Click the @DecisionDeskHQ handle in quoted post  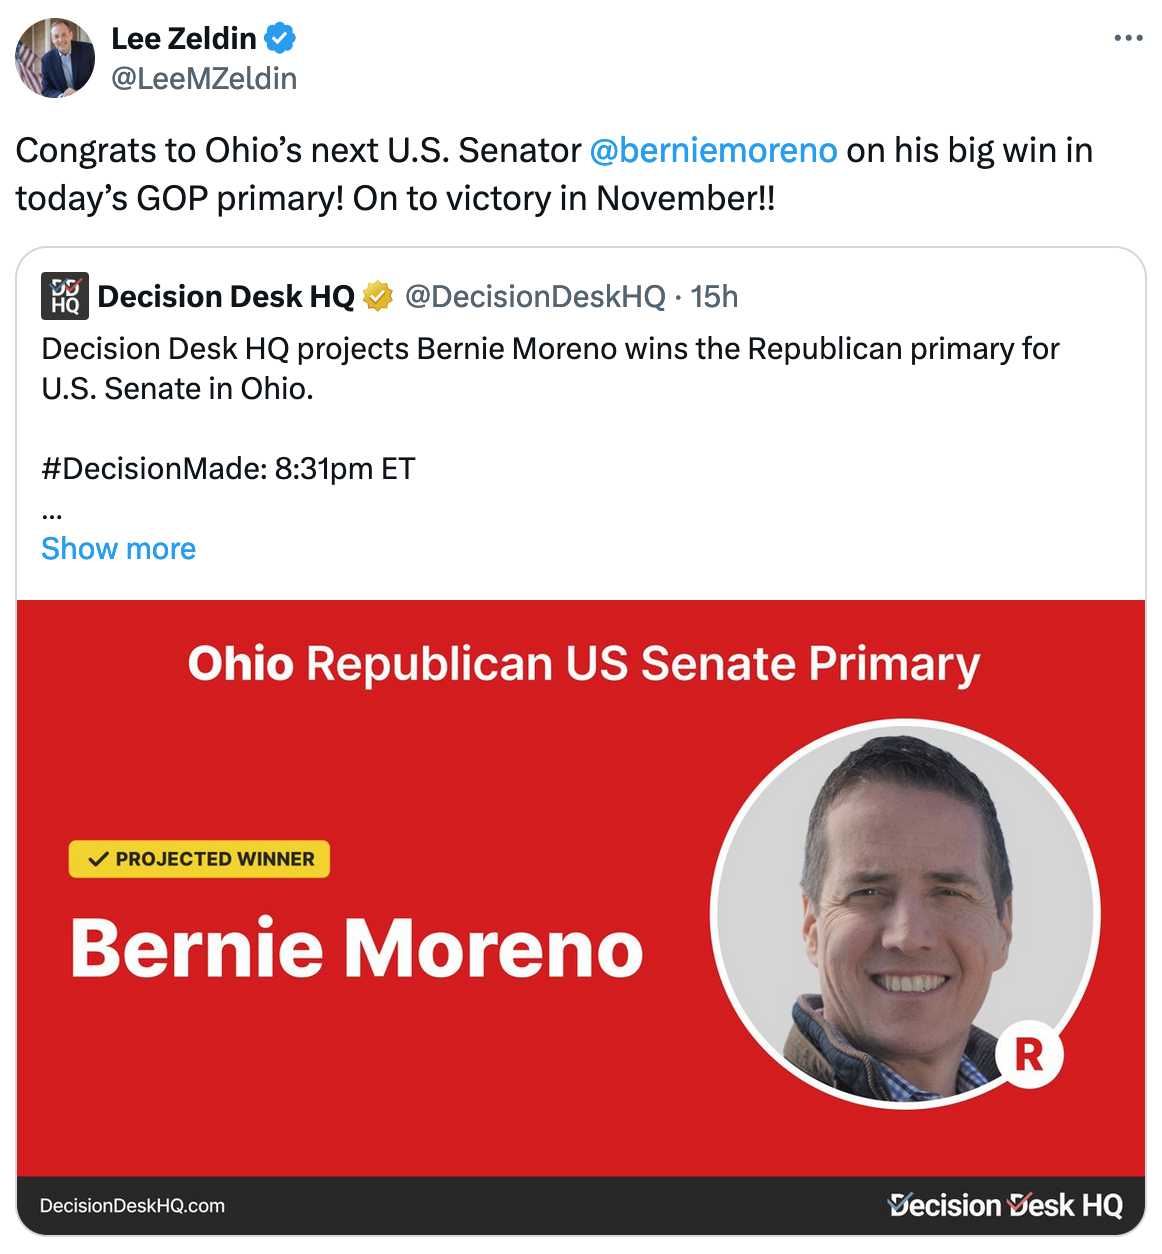pyautogui.click(x=535, y=296)
